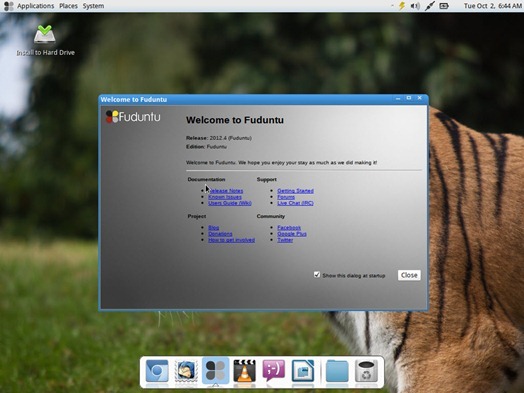The image size is (524, 393).
Task: Open the Release Notes link
Action: pos(226,191)
